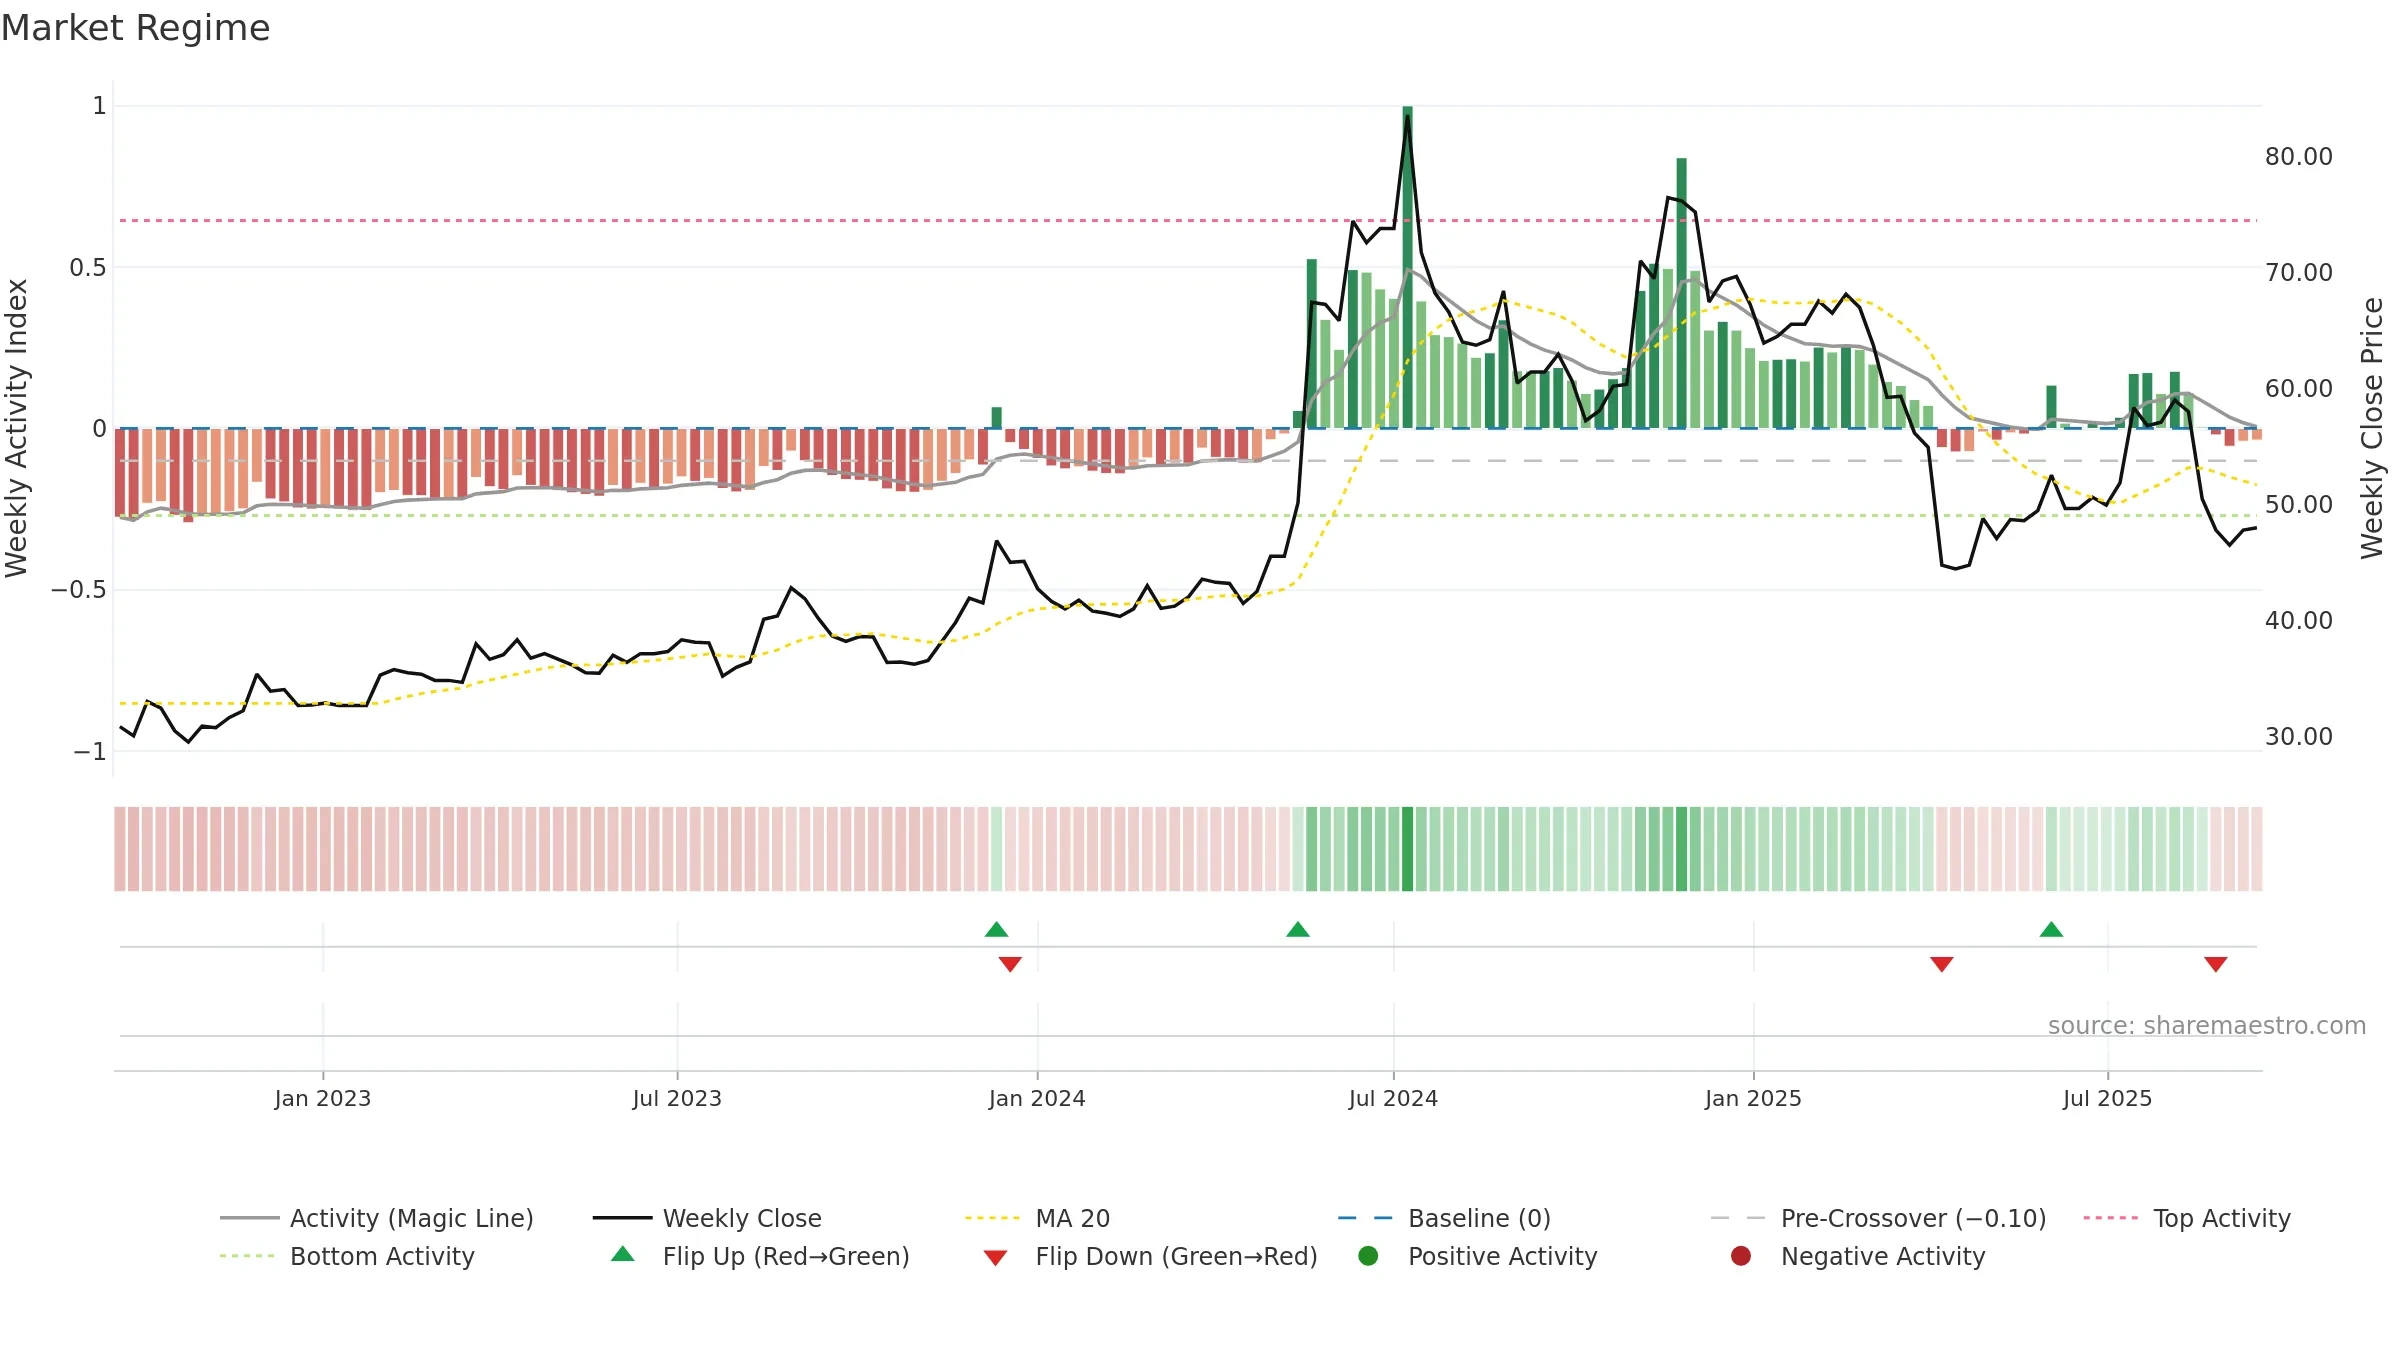Viewport: 2400px width, 1350px height.
Task: Click the Jan 2024 x-axis label
Action: [x=1037, y=1098]
